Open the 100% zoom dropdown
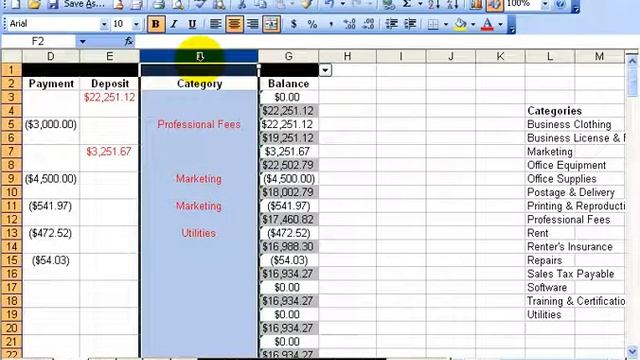Screen dimensions: 640x360 (545, 4)
